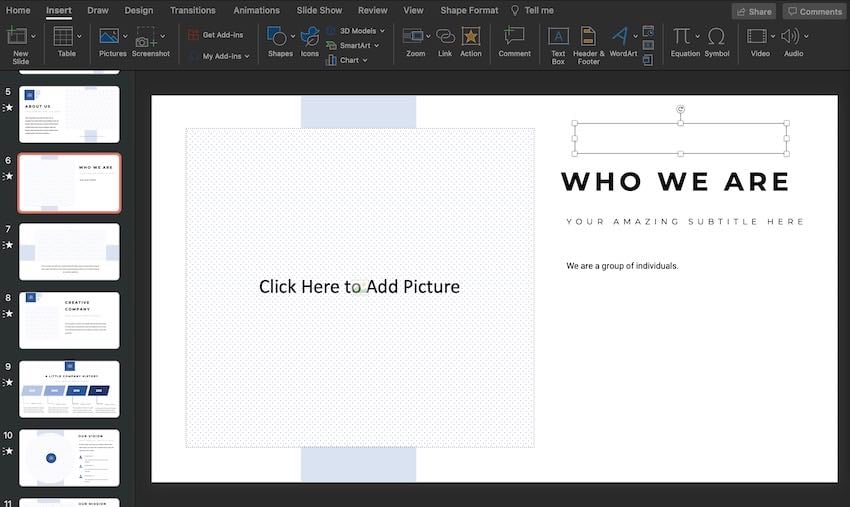Image resolution: width=850 pixels, height=507 pixels.
Task: Expand the My Add-ins dropdown
Action: point(247,57)
